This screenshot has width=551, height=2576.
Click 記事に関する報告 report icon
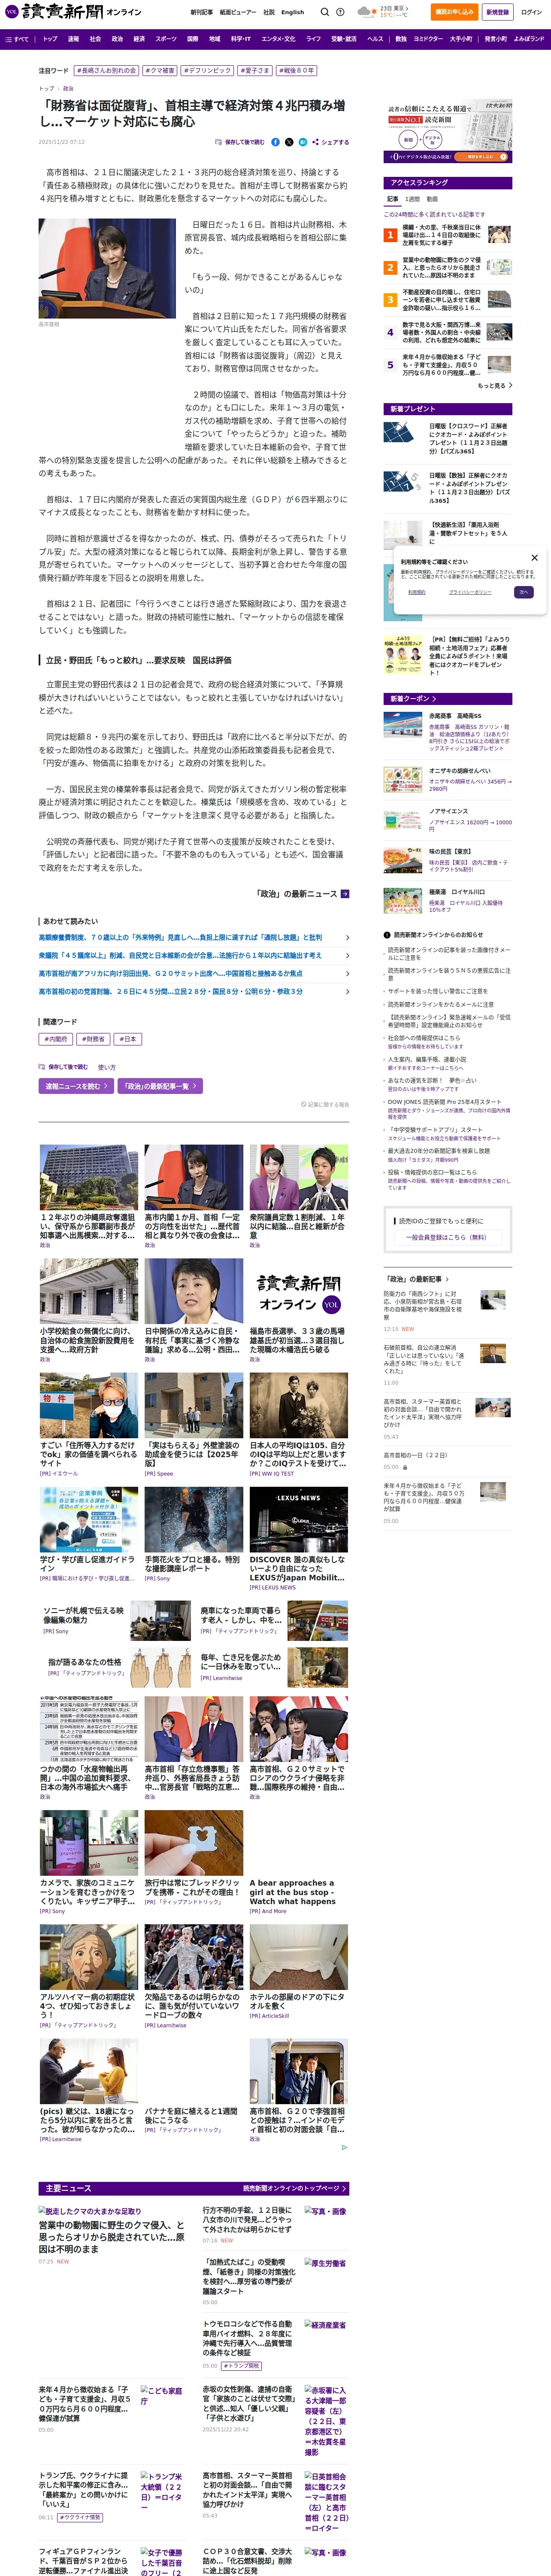[x=325, y=1105]
